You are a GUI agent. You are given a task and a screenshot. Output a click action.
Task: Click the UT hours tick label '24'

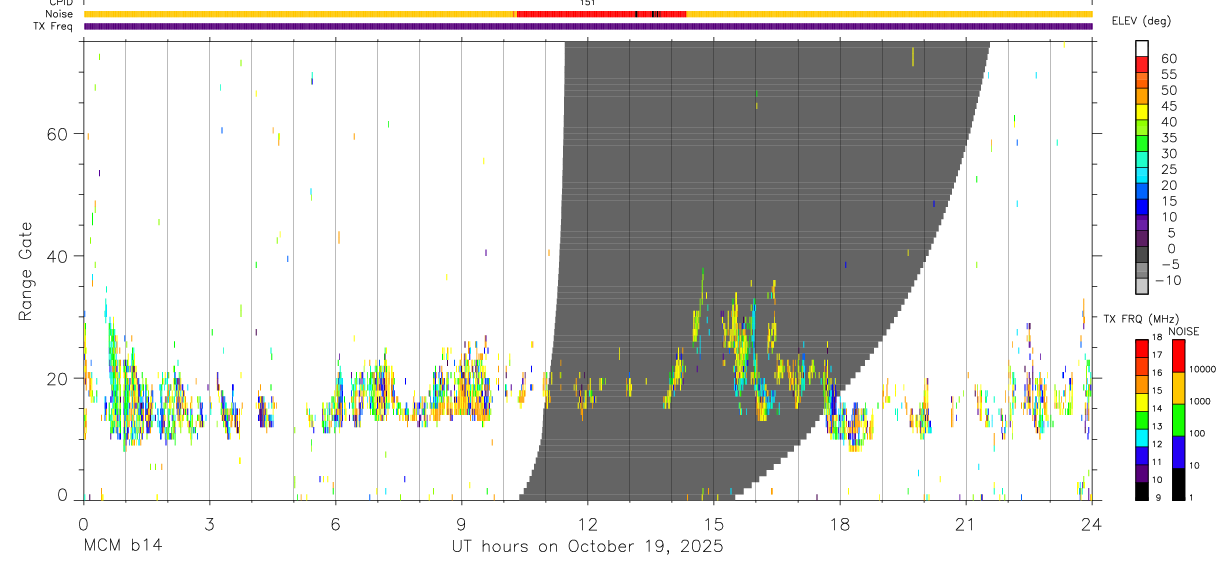[1092, 524]
